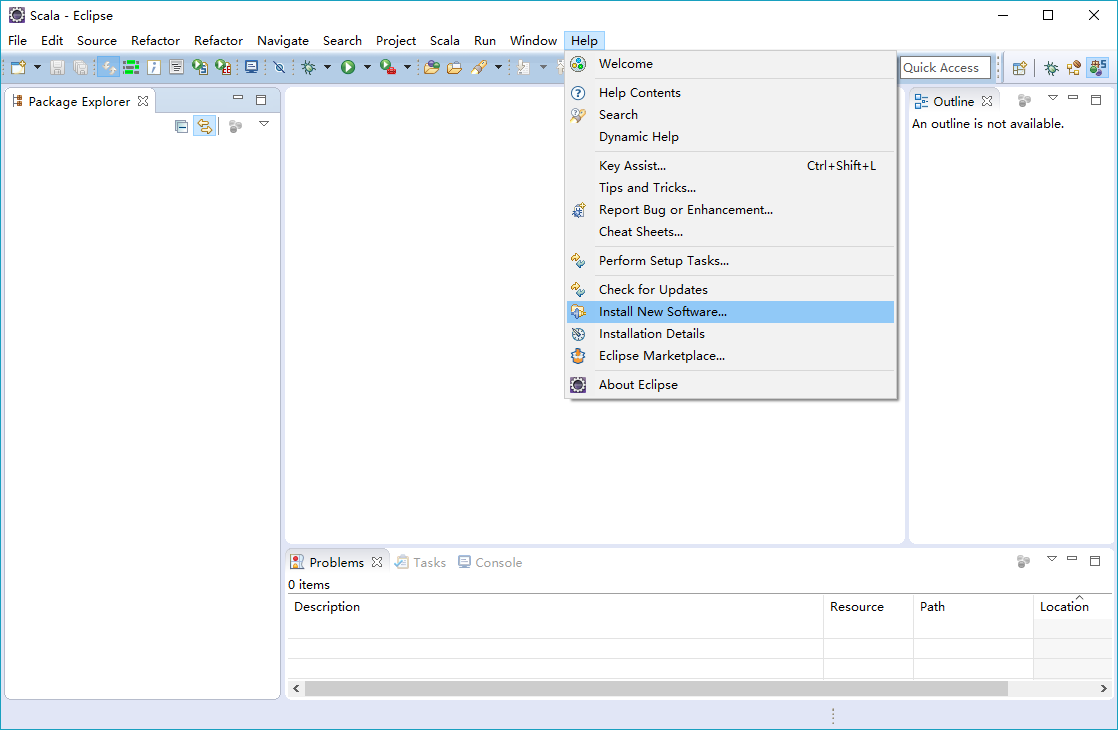Switch to the Debug perspective icon
The image size is (1118, 730).
pos(1051,68)
